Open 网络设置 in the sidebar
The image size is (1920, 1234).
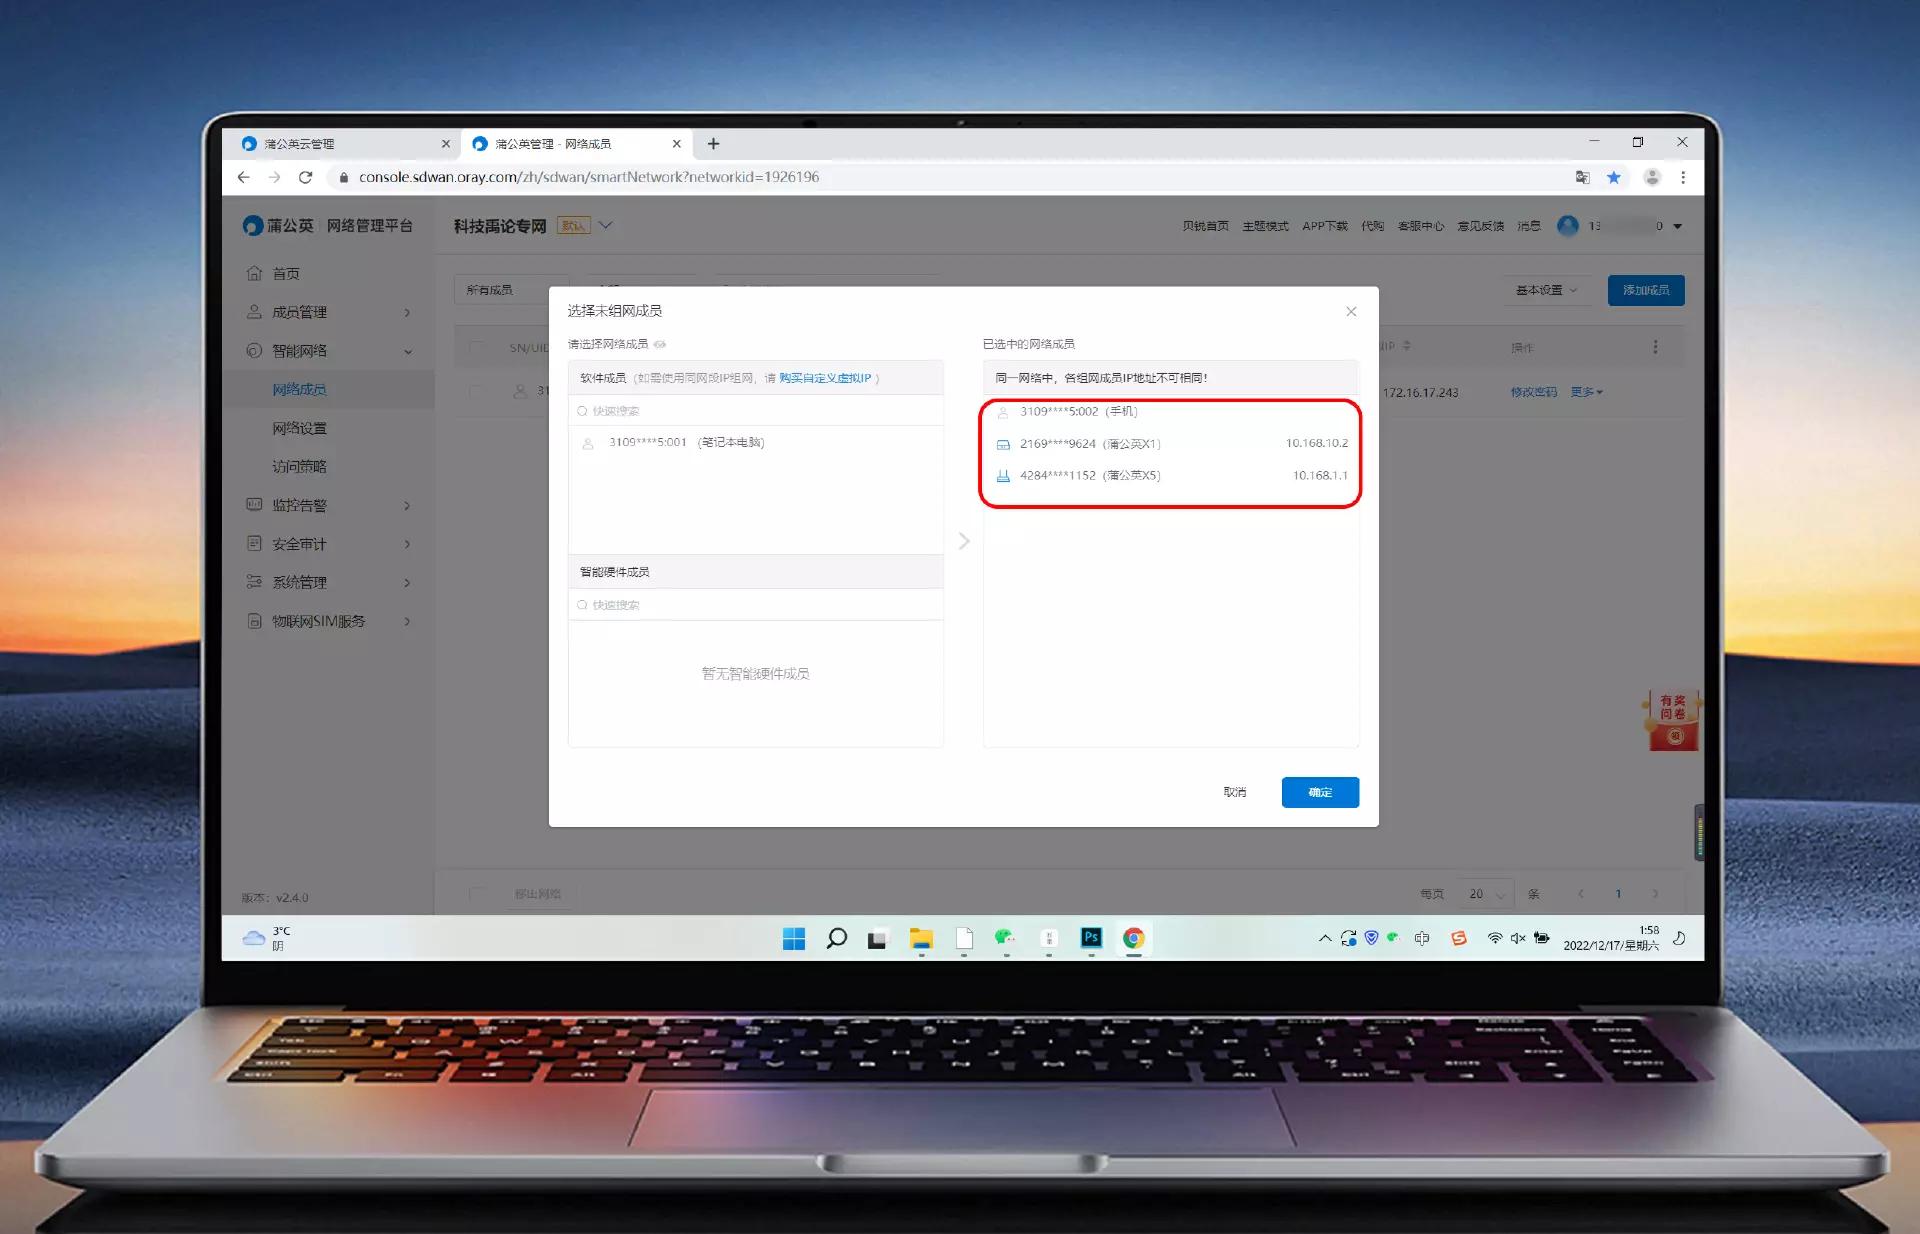299,428
